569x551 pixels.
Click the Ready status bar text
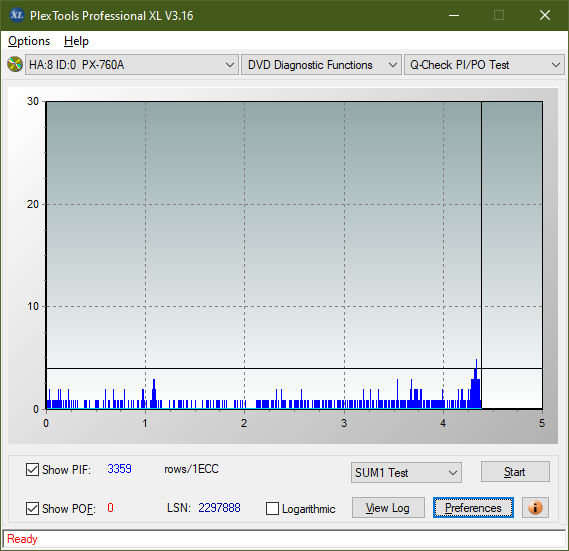coord(22,539)
